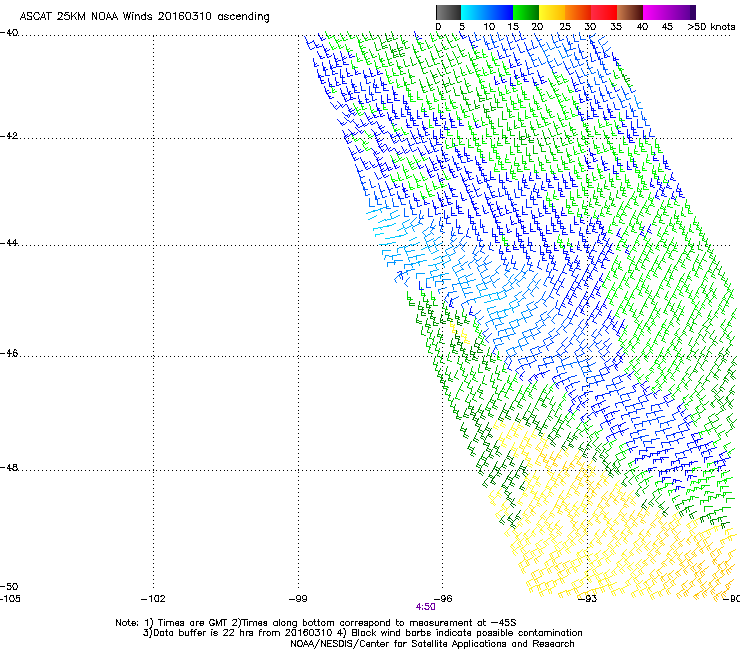Click the '30' label under the color scale
740x650 pixels.
click(590, 27)
